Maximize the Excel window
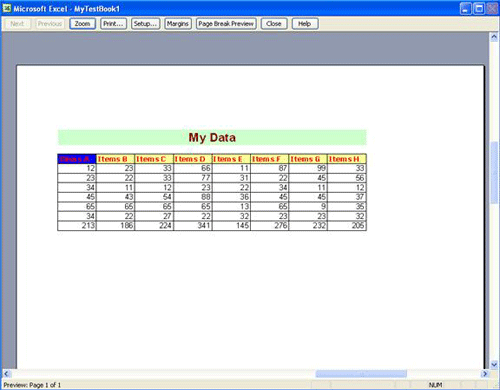 [479, 9]
